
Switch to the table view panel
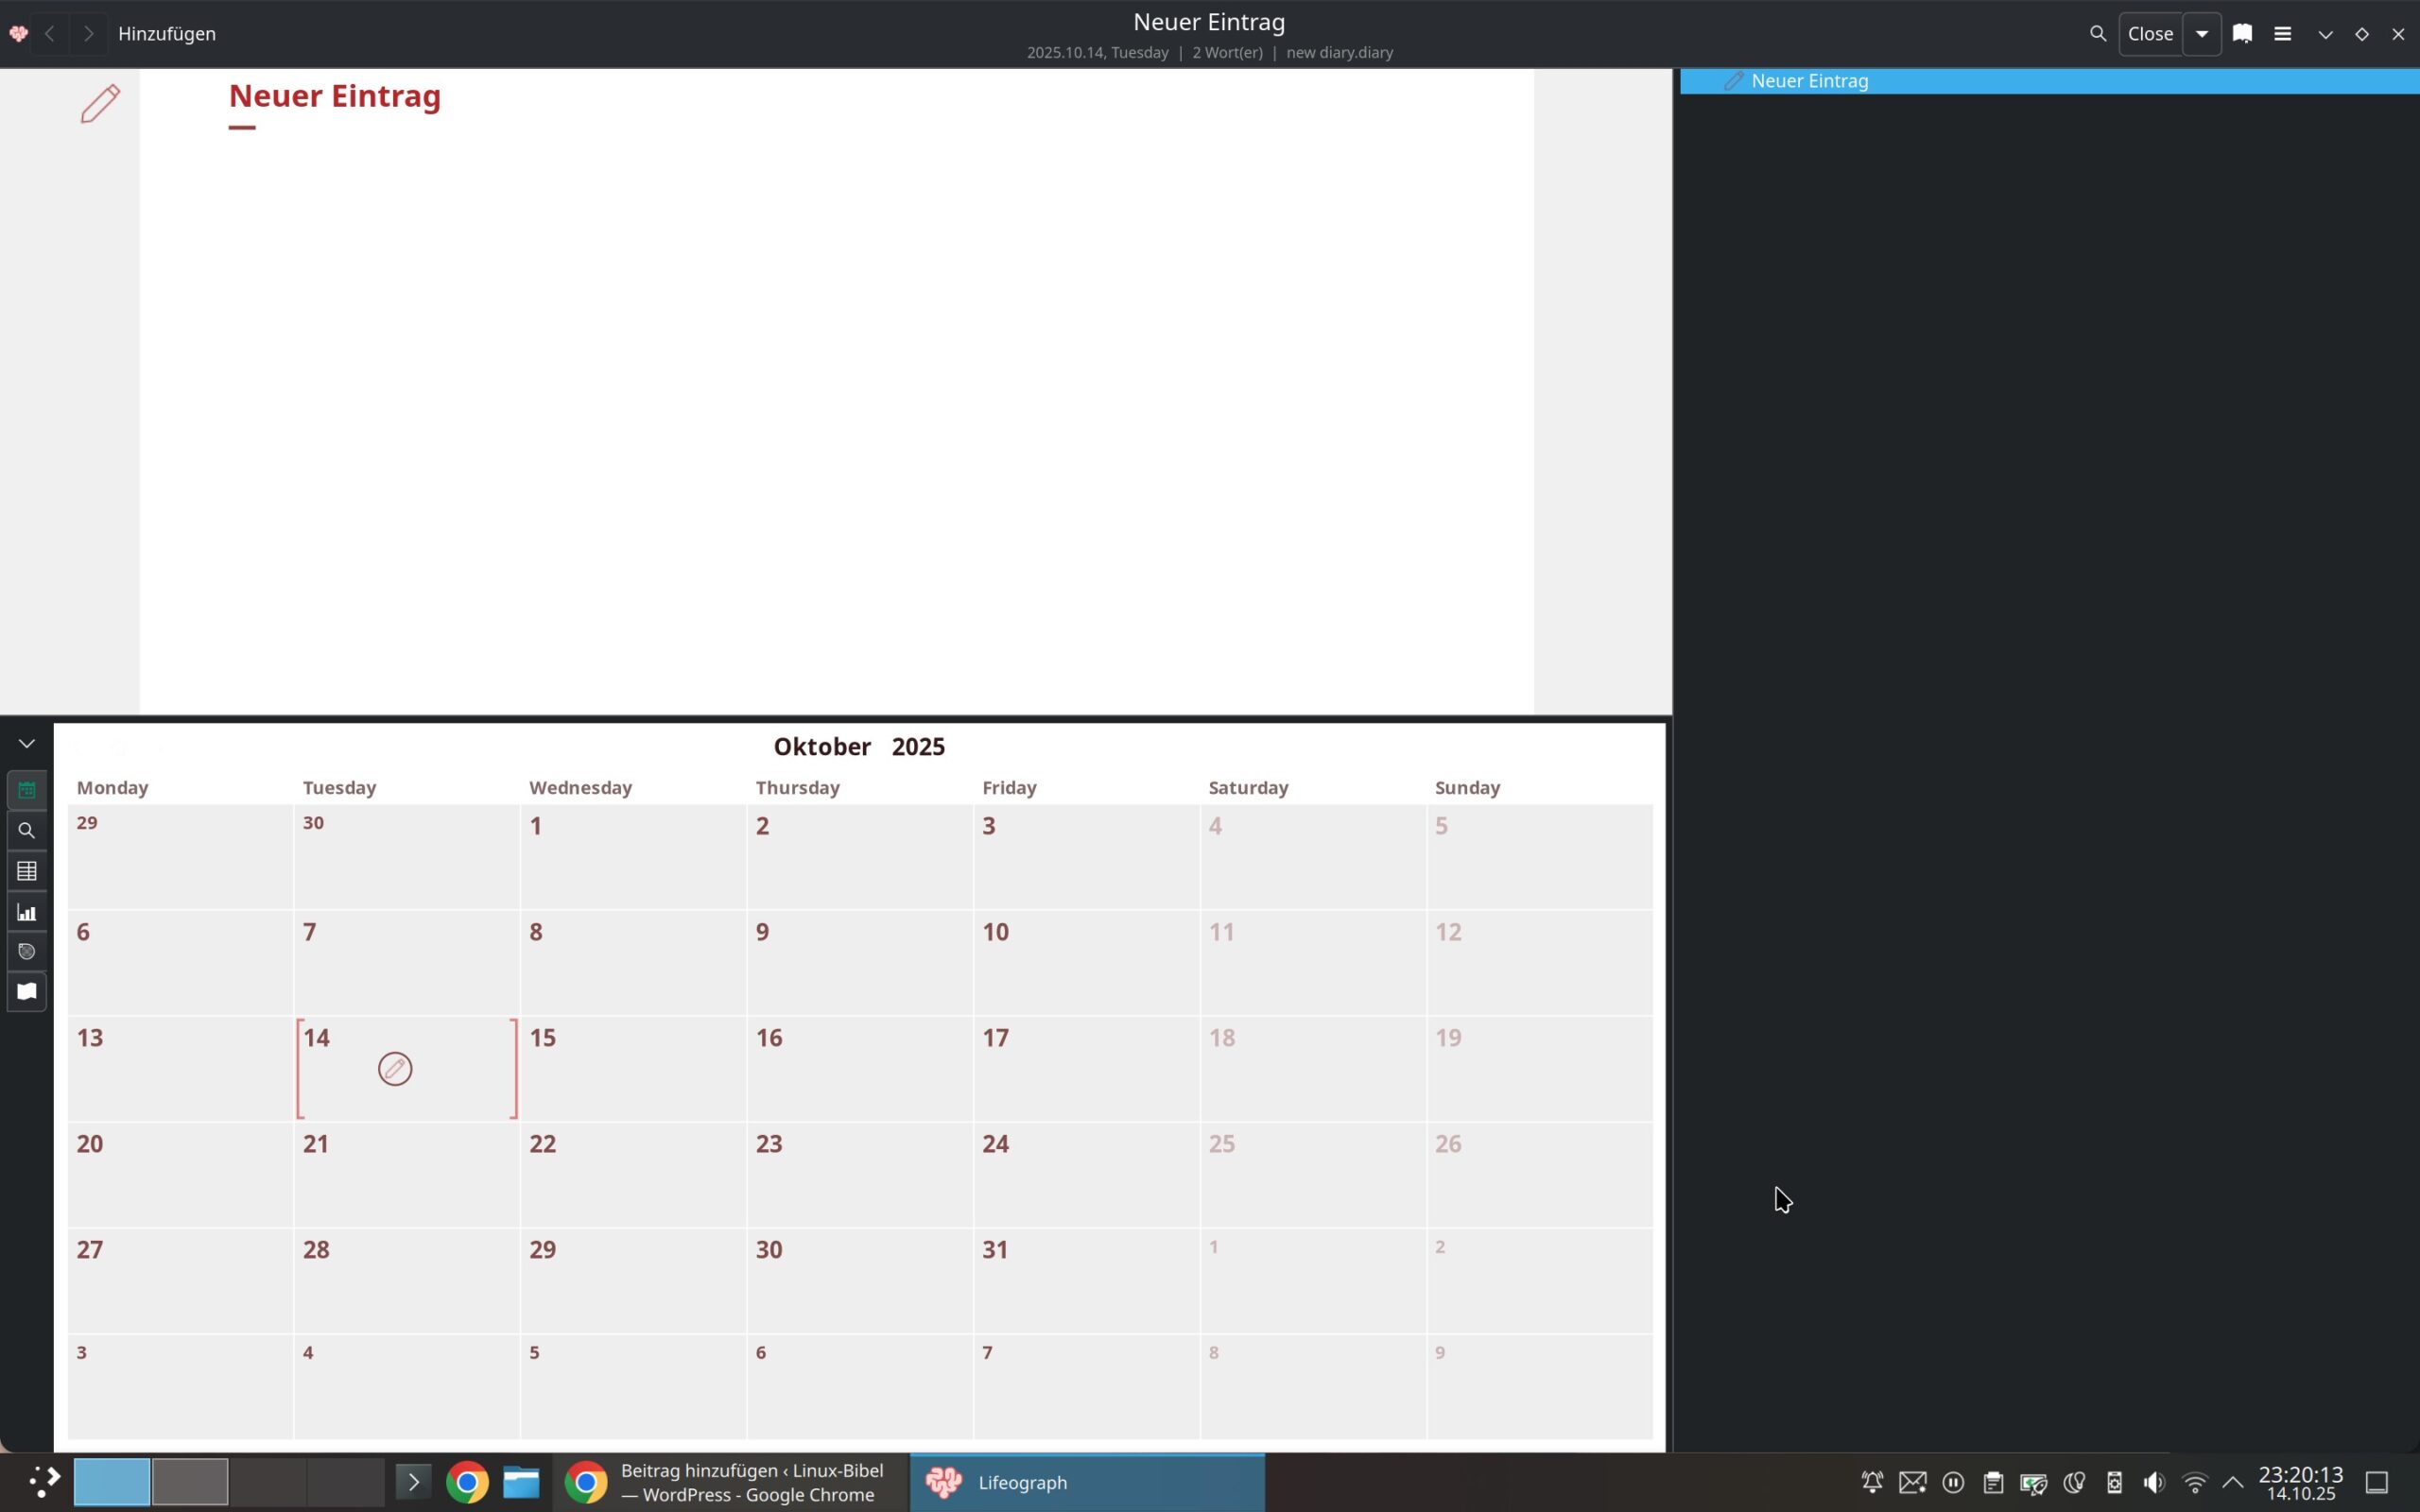[27, 871]
